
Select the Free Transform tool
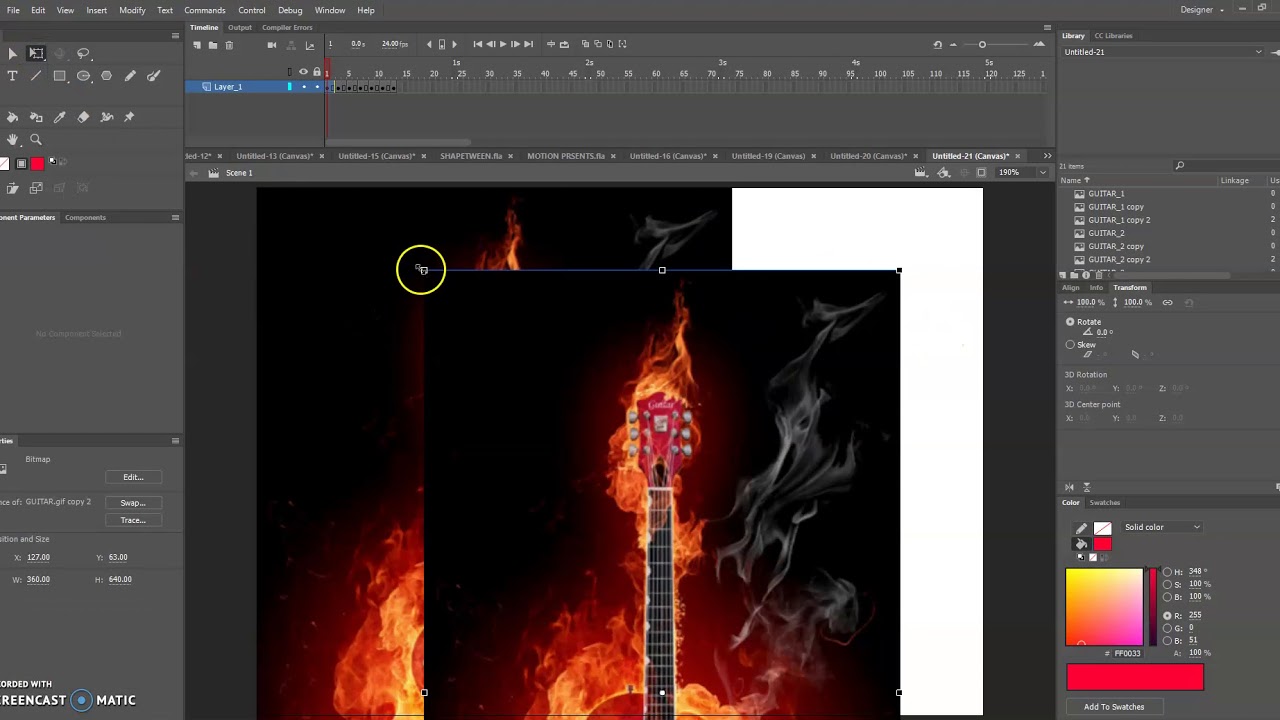[x=36, y=53]
